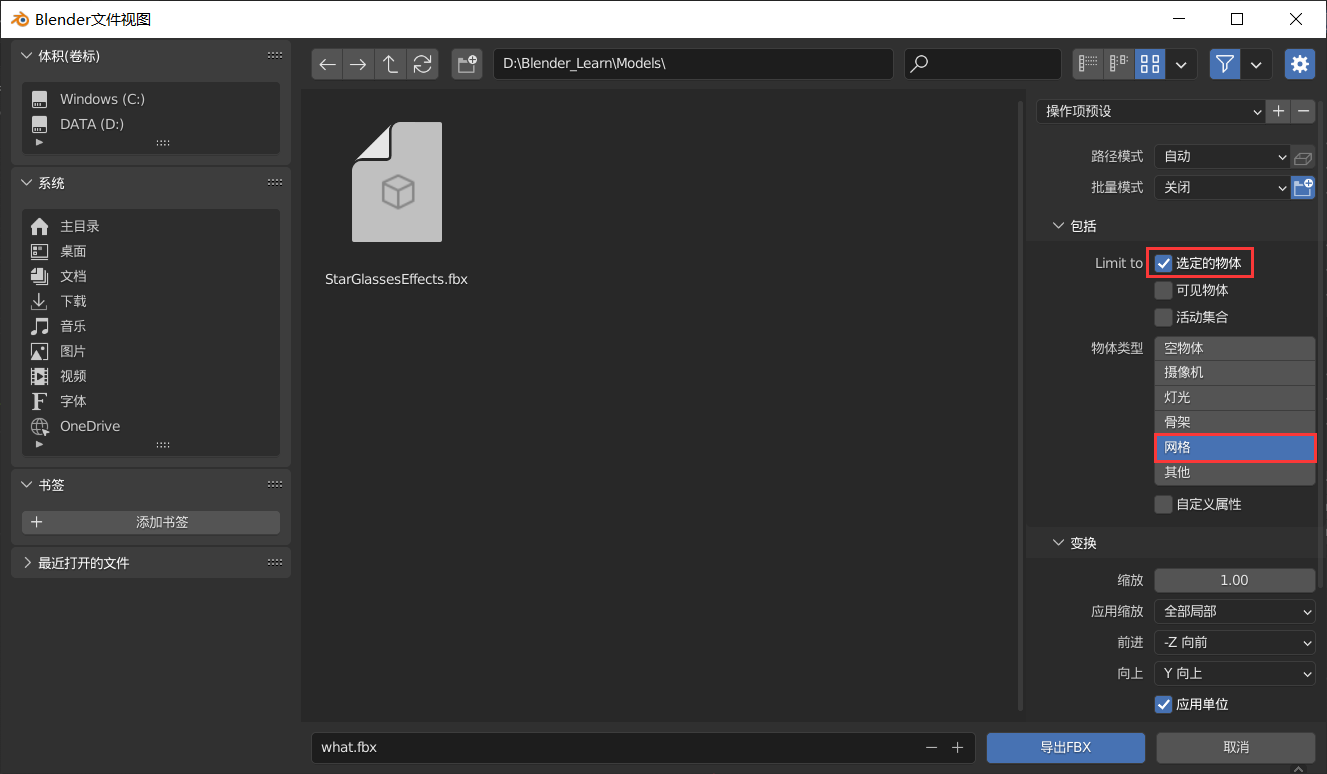This screenshot has width=1327, height=774.
Task: Collapse the 包括 section
Action: 1059,226
